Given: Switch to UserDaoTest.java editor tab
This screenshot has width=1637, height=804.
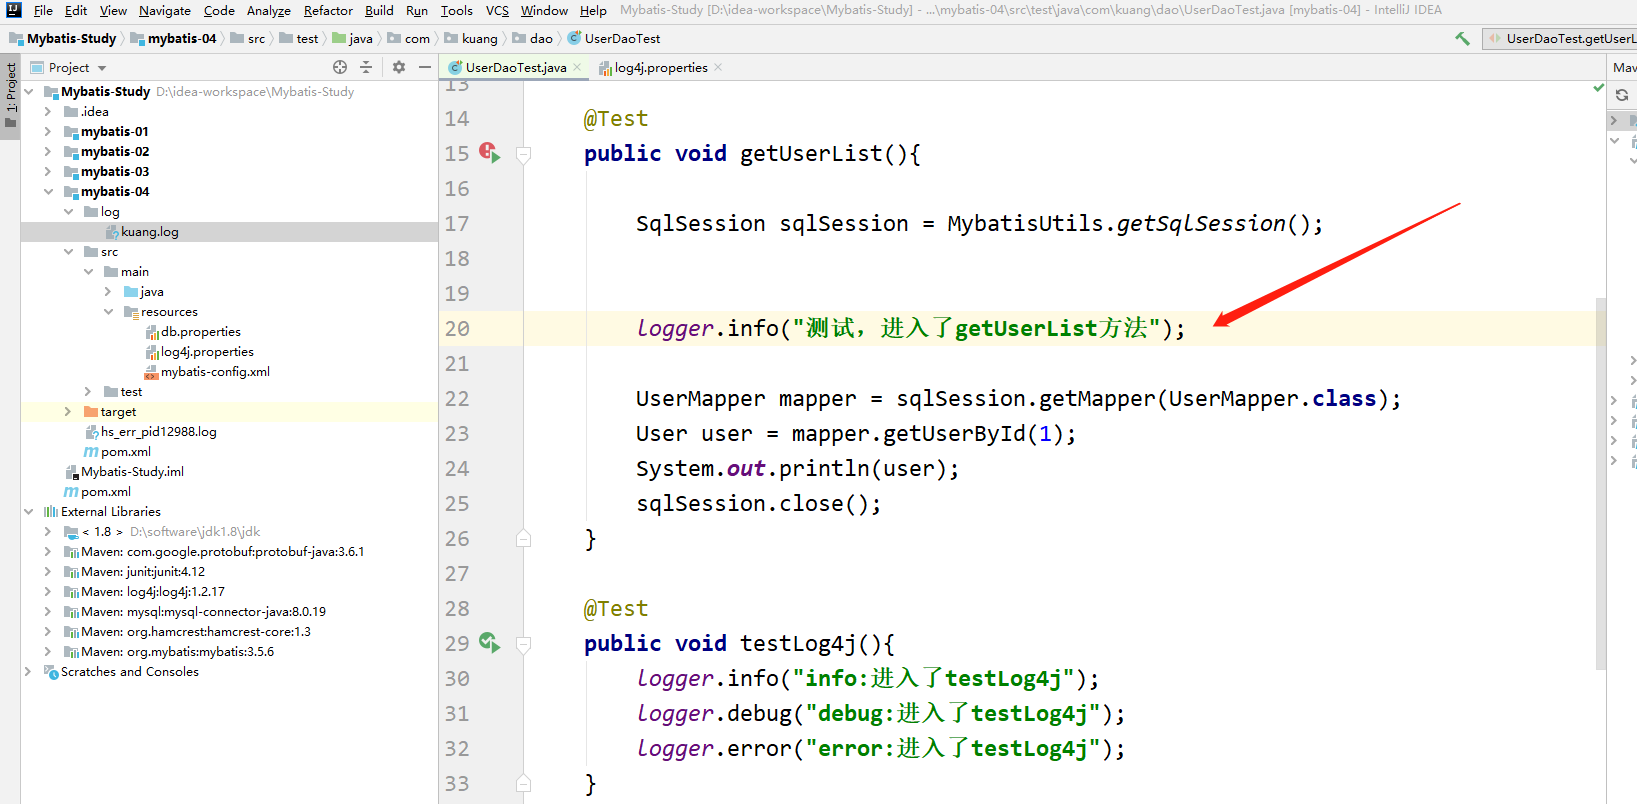Looking at the screenshot, I should 516,67.
